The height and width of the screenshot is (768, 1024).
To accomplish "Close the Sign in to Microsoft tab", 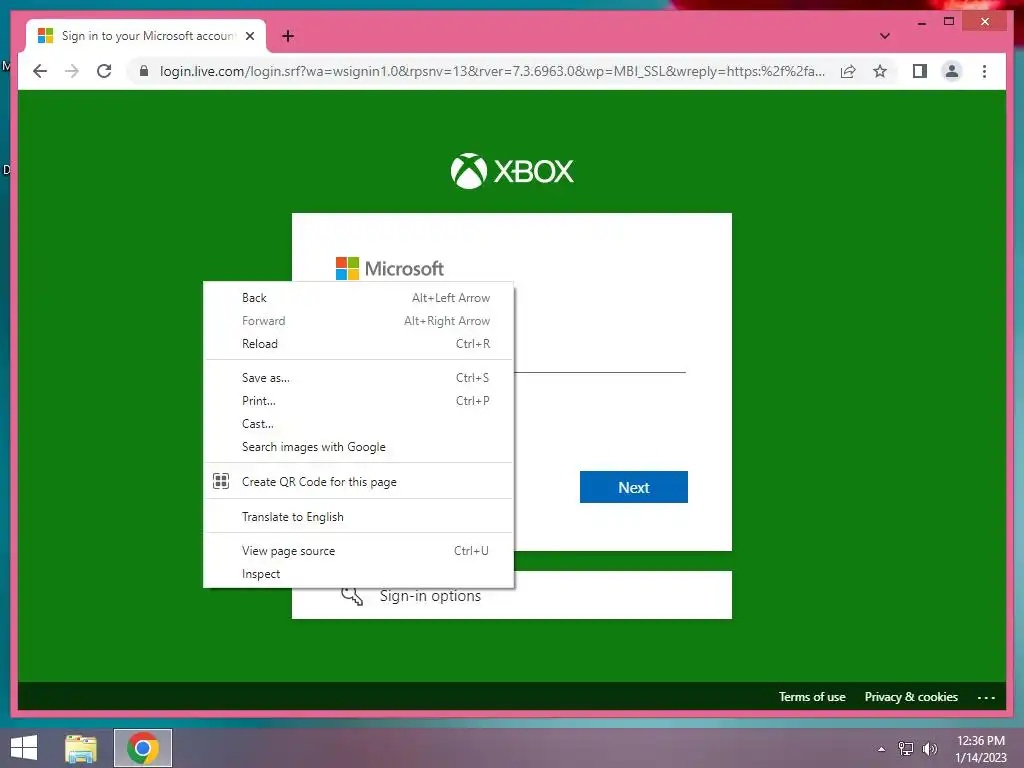I will point(249,36).
